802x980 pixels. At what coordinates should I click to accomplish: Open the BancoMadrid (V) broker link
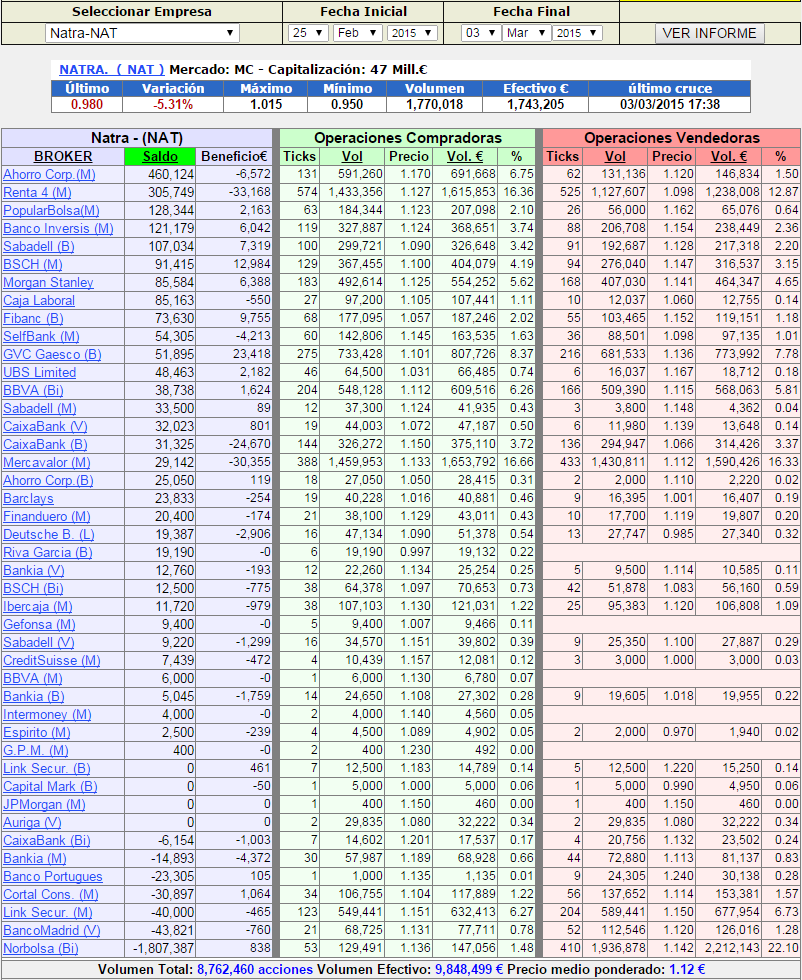pyautogui.click(x=52, y=931)
